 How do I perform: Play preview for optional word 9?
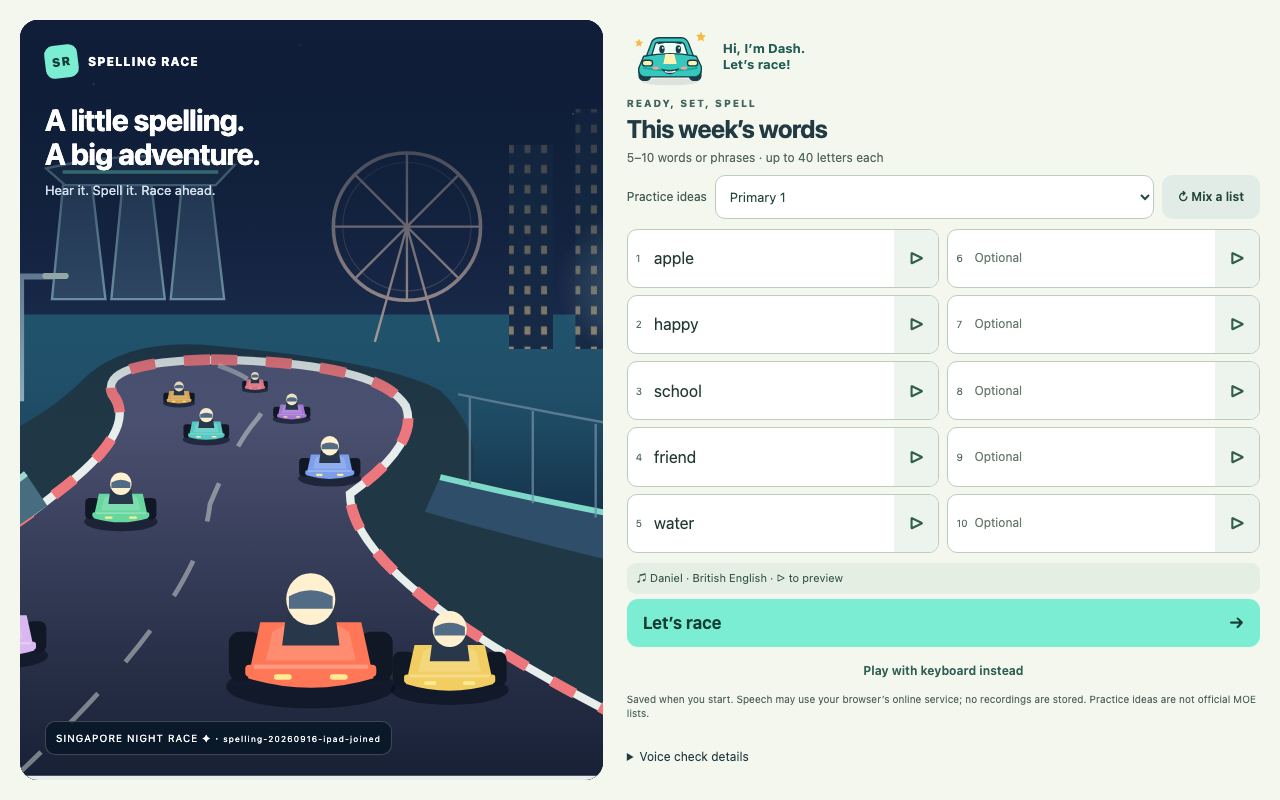coord(1237,457)
